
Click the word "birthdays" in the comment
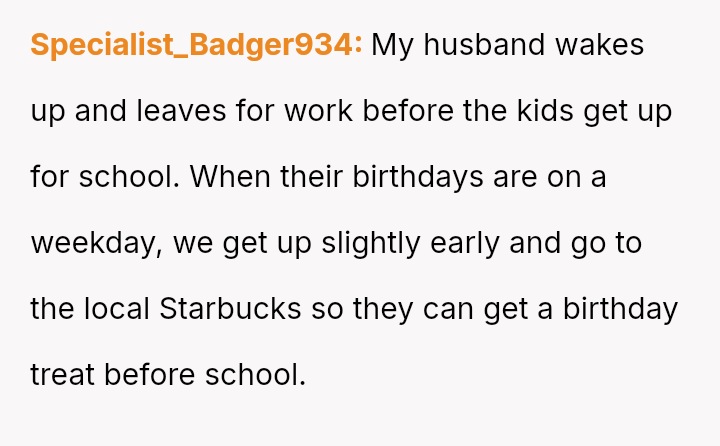point(410,177)
